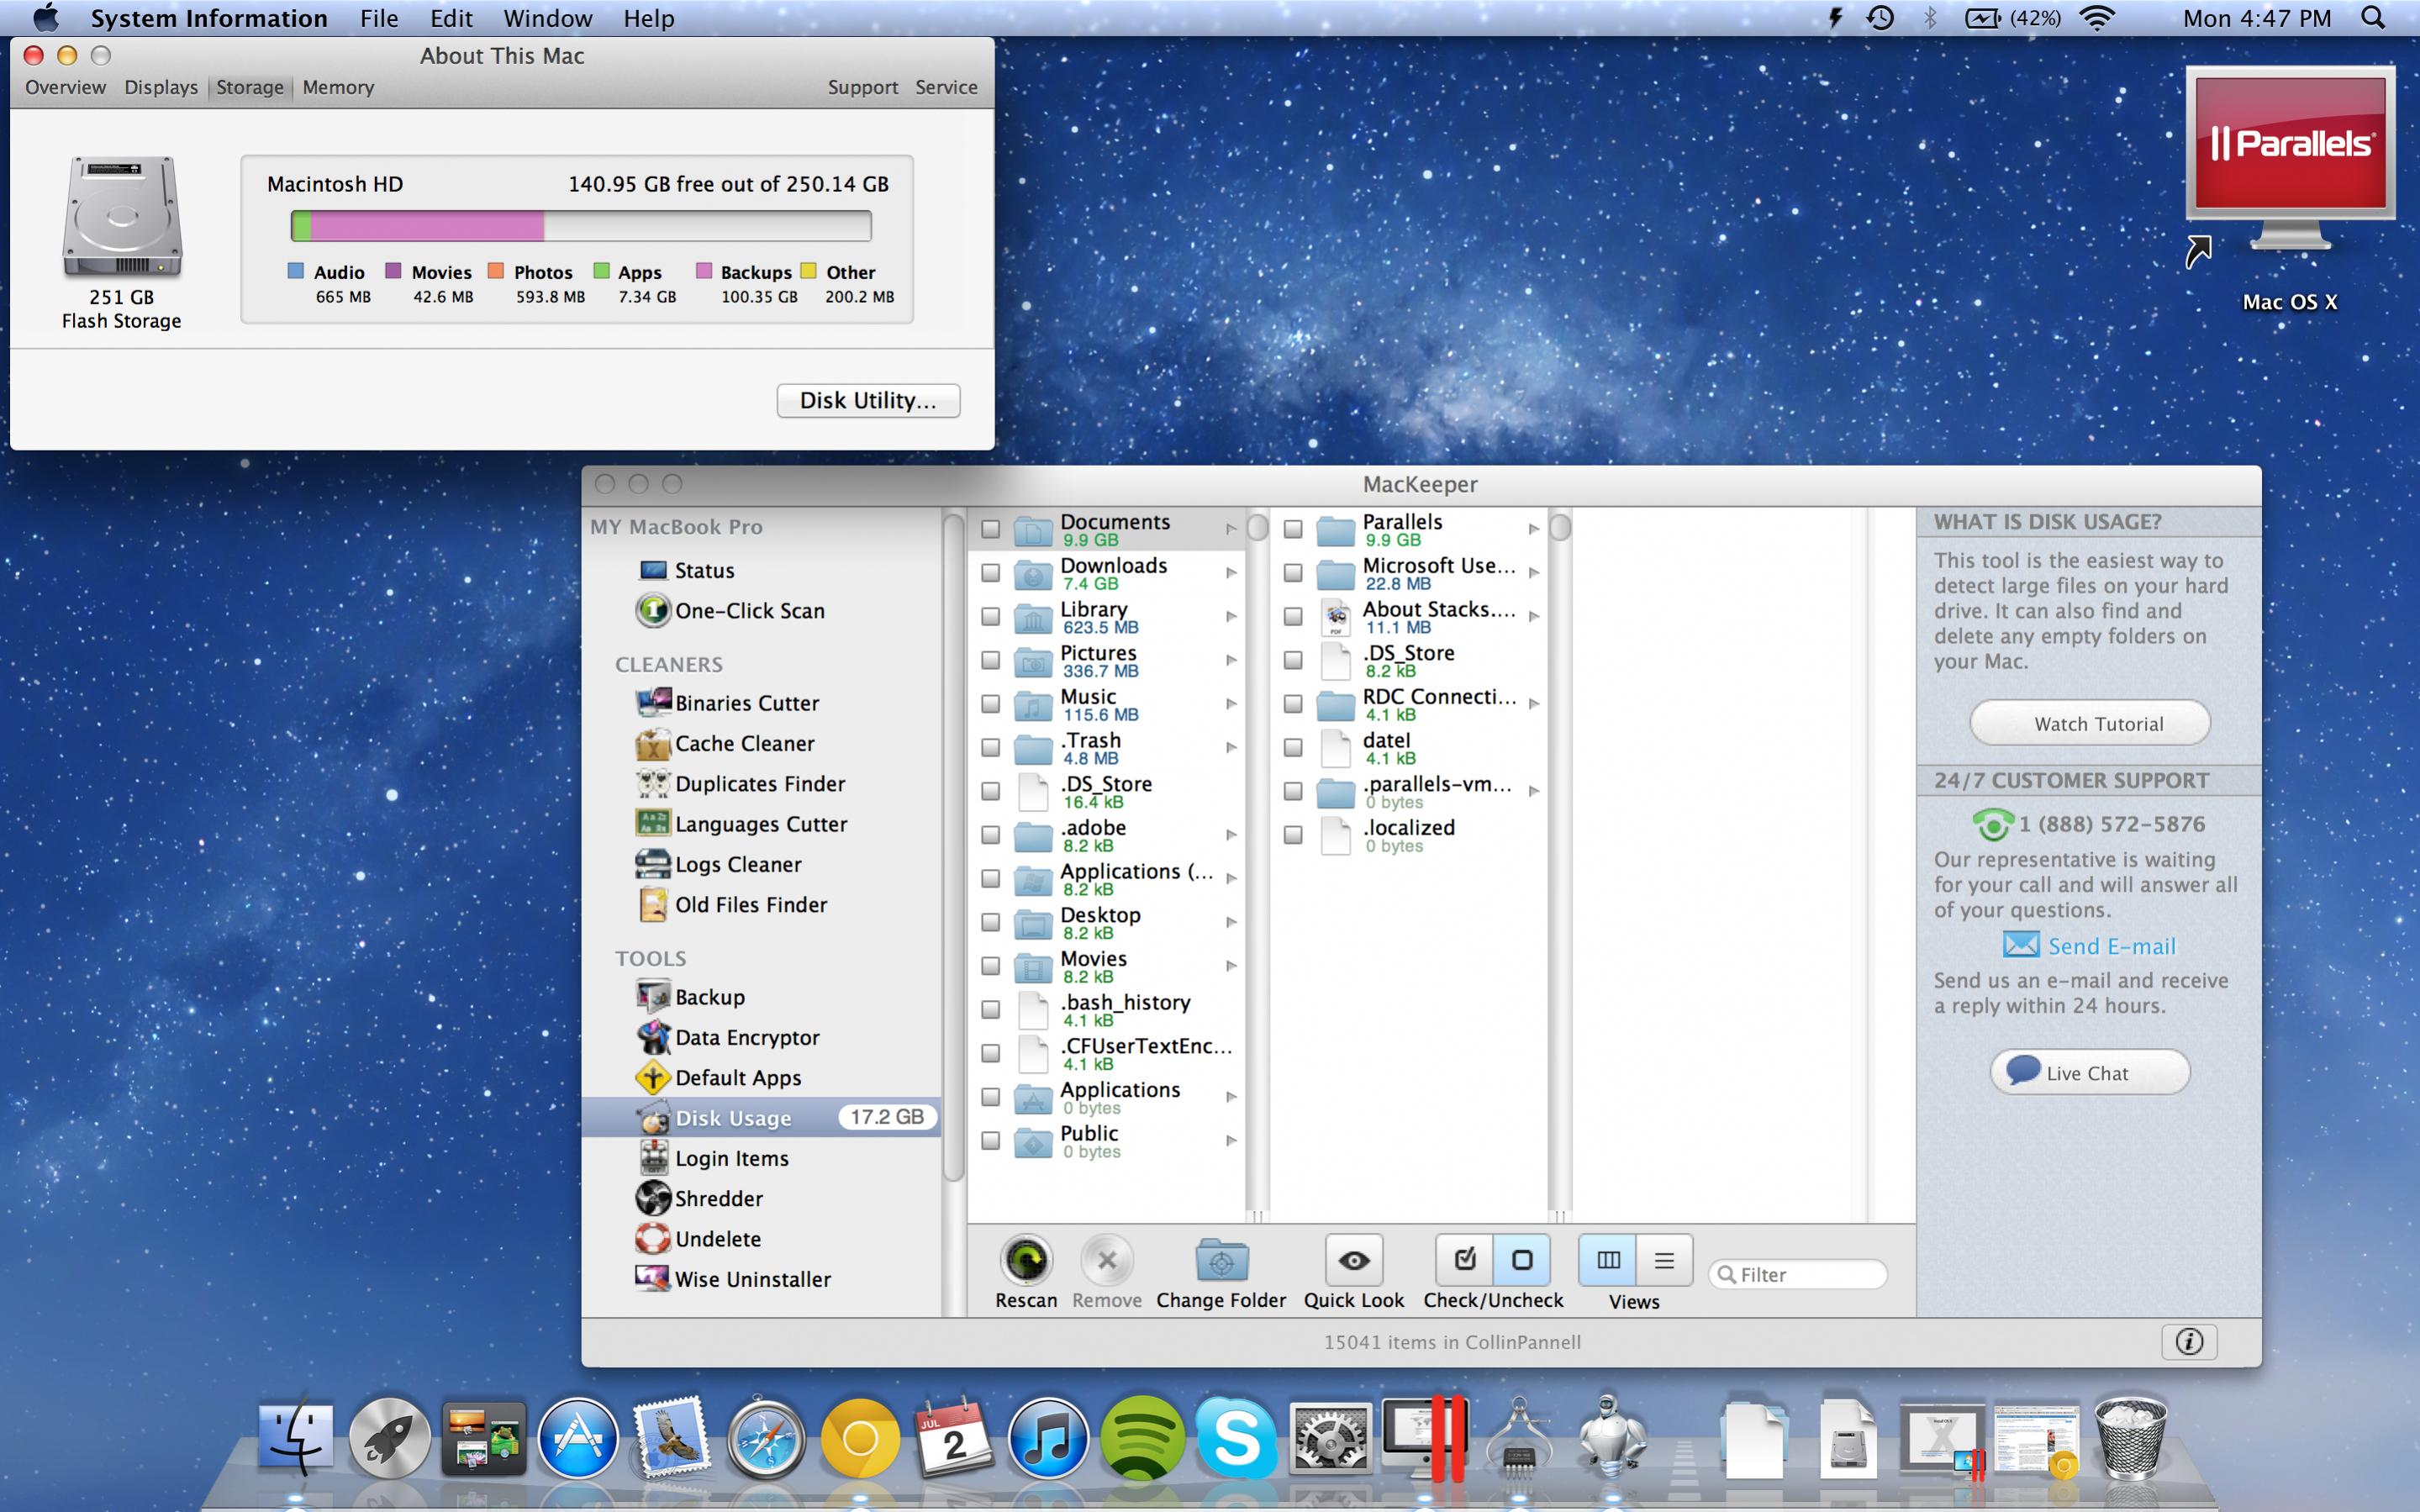2420x1512 pixels.
Task: Check the Music folder checkbox
Action: point(990,704)
